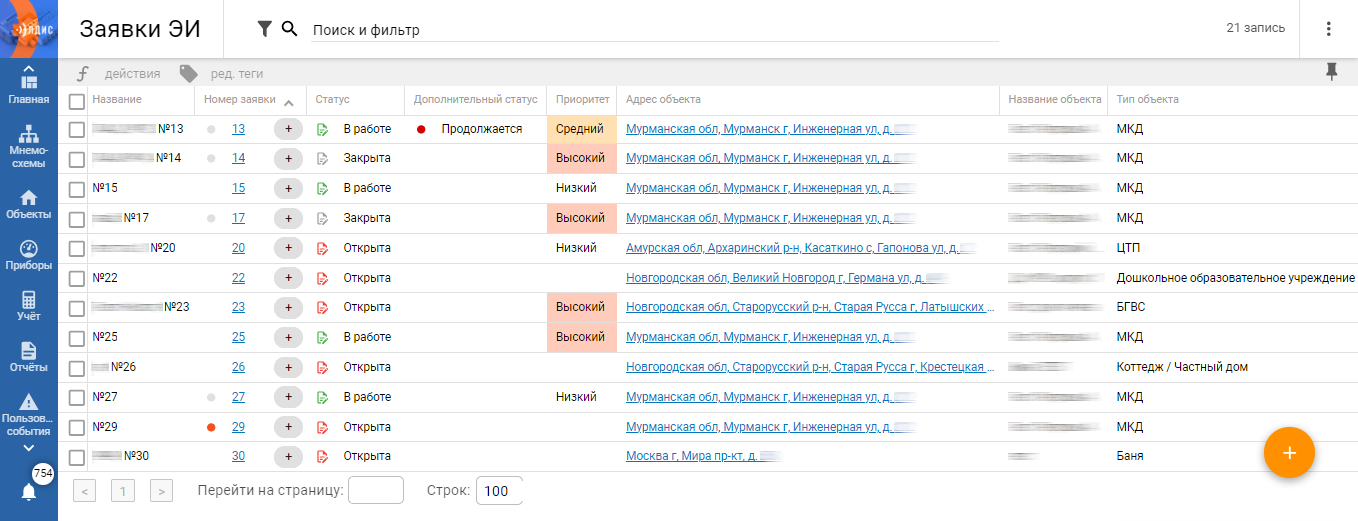Open the filter funnel icon
The image size is (1358, 521).
point(264,29)
